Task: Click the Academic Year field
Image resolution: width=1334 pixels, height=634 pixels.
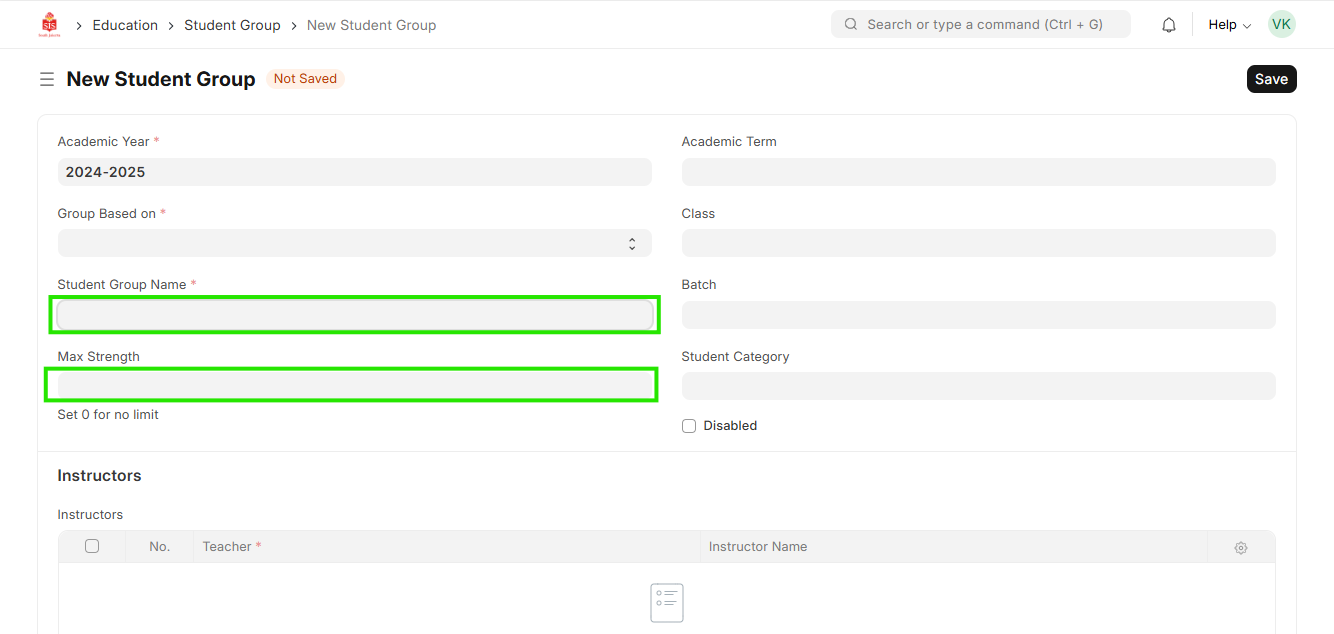Action: pyautogui.click(x=354, y=172)
